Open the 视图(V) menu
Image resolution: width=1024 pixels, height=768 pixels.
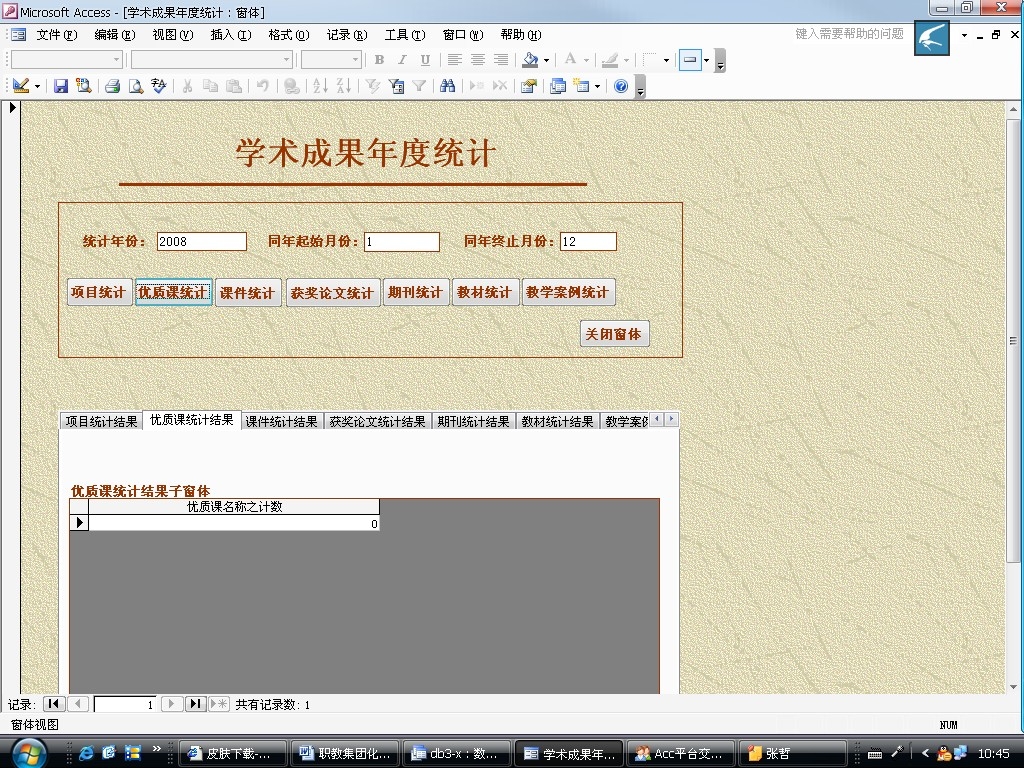coord(173,35)
